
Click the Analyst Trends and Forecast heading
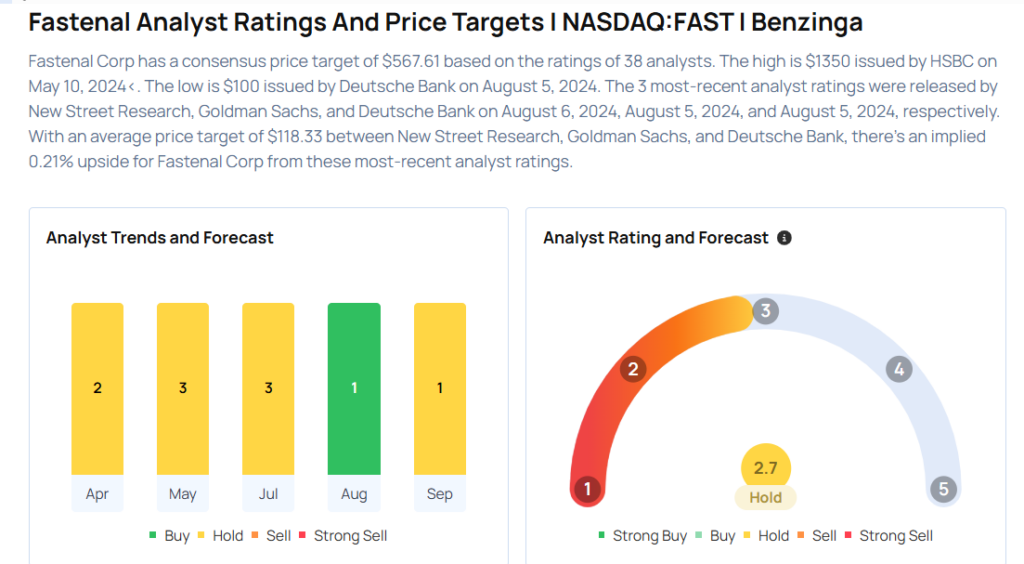coord(160,238)
